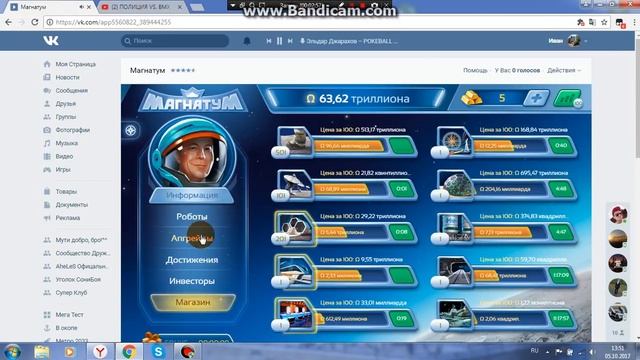640x360 pixels.
Task: Open the VK logo home link
Action: [x=51, y=40]
